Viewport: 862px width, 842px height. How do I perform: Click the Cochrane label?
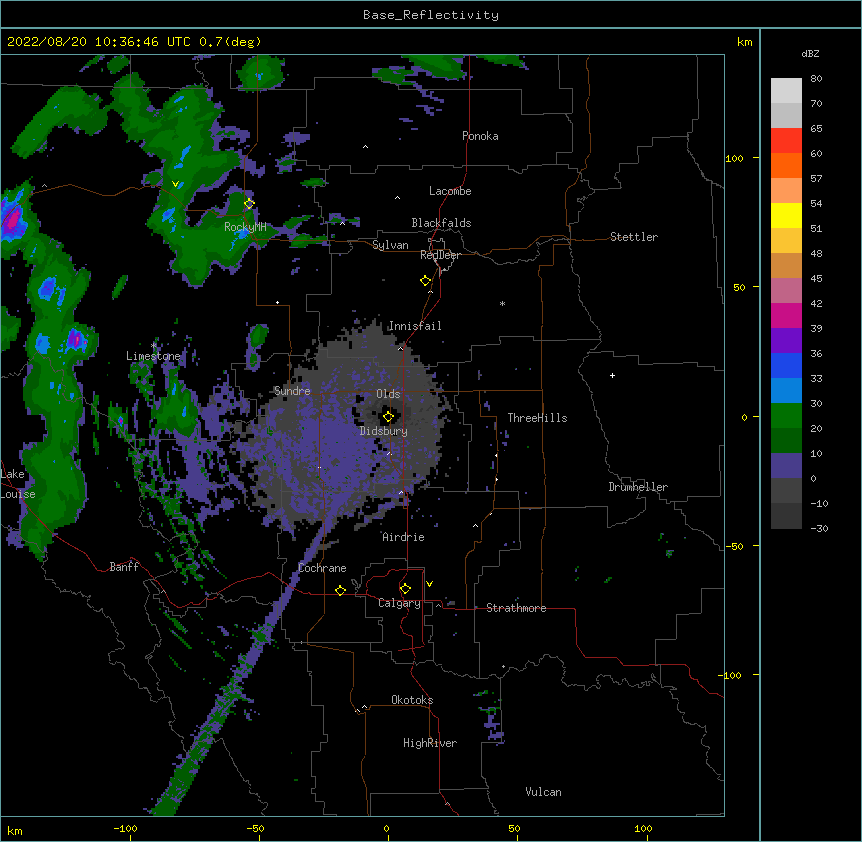click(x=322, y=568)
